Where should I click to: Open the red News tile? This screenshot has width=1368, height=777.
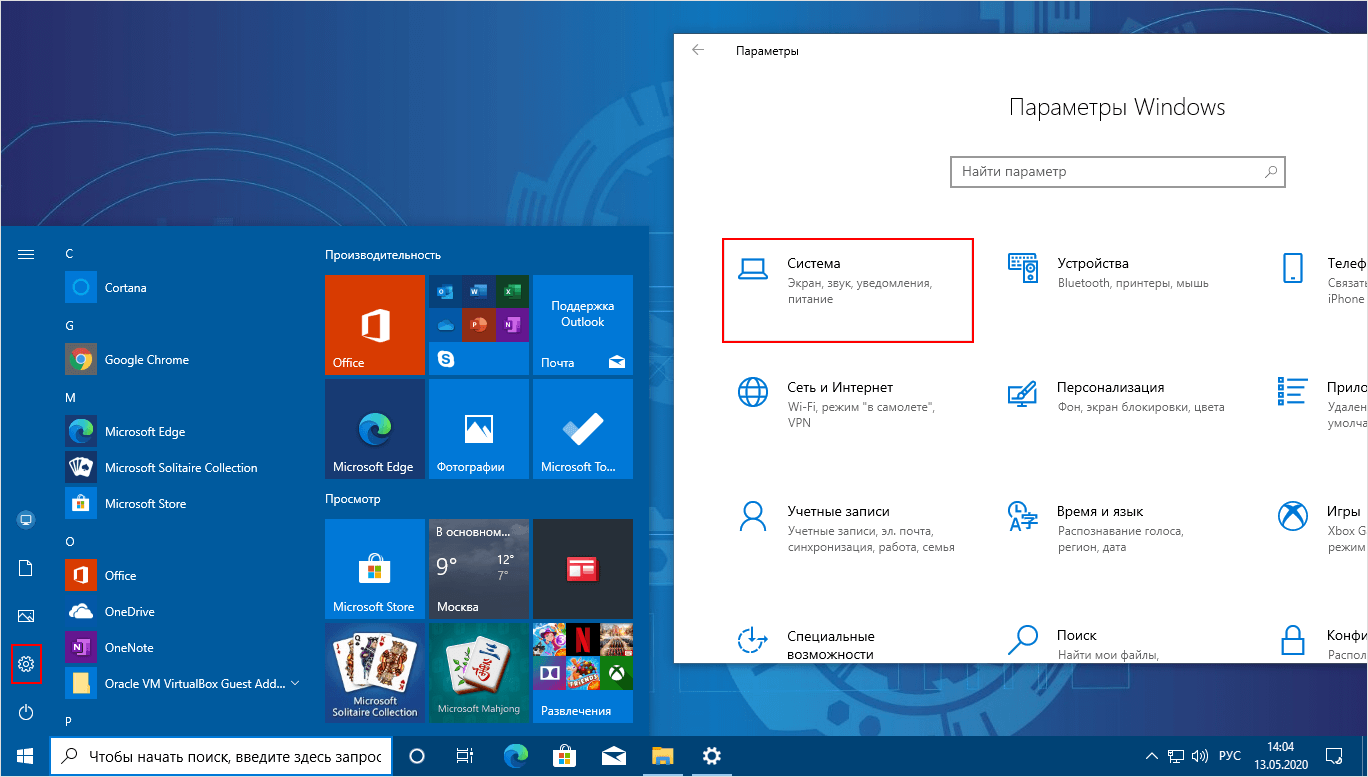click(x=583, y=569)
